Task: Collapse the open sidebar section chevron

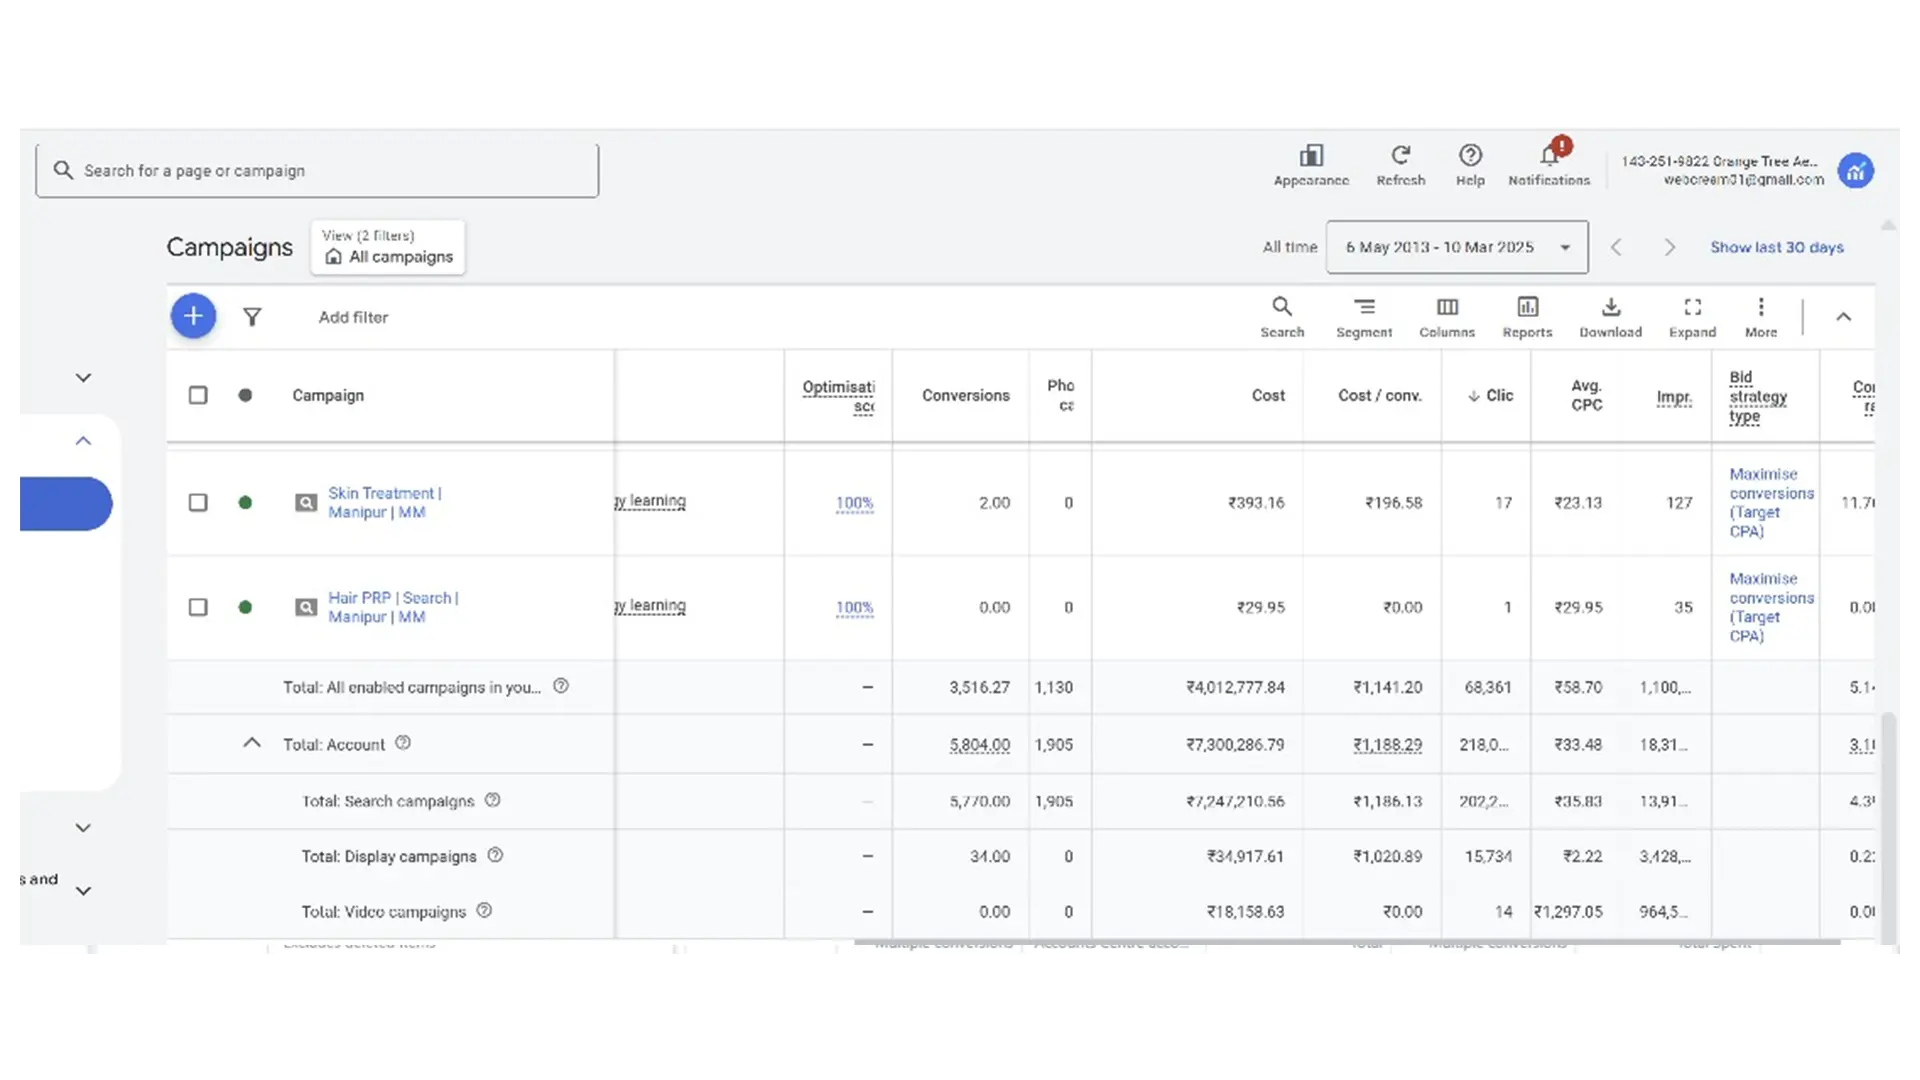Action: (x=84, y=441)
